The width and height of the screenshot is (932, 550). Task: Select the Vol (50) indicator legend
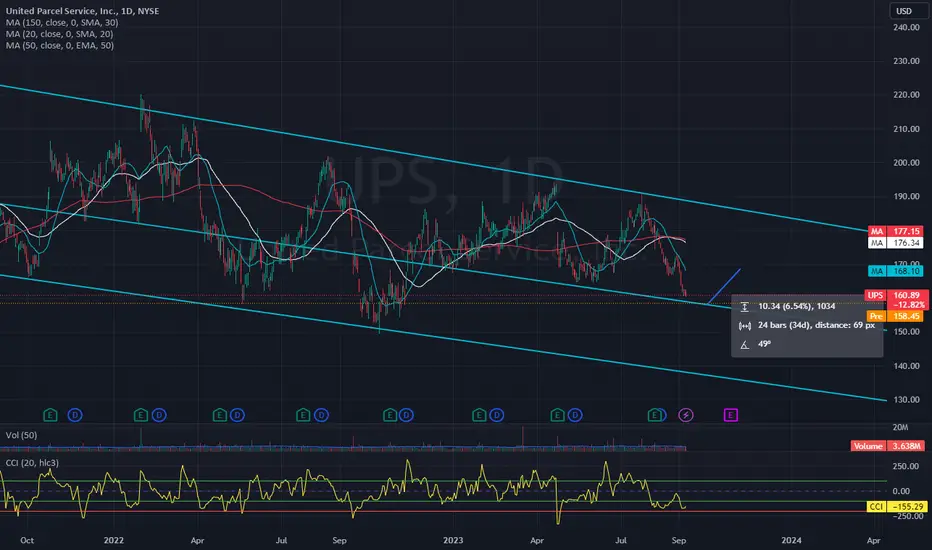(21, 435)
